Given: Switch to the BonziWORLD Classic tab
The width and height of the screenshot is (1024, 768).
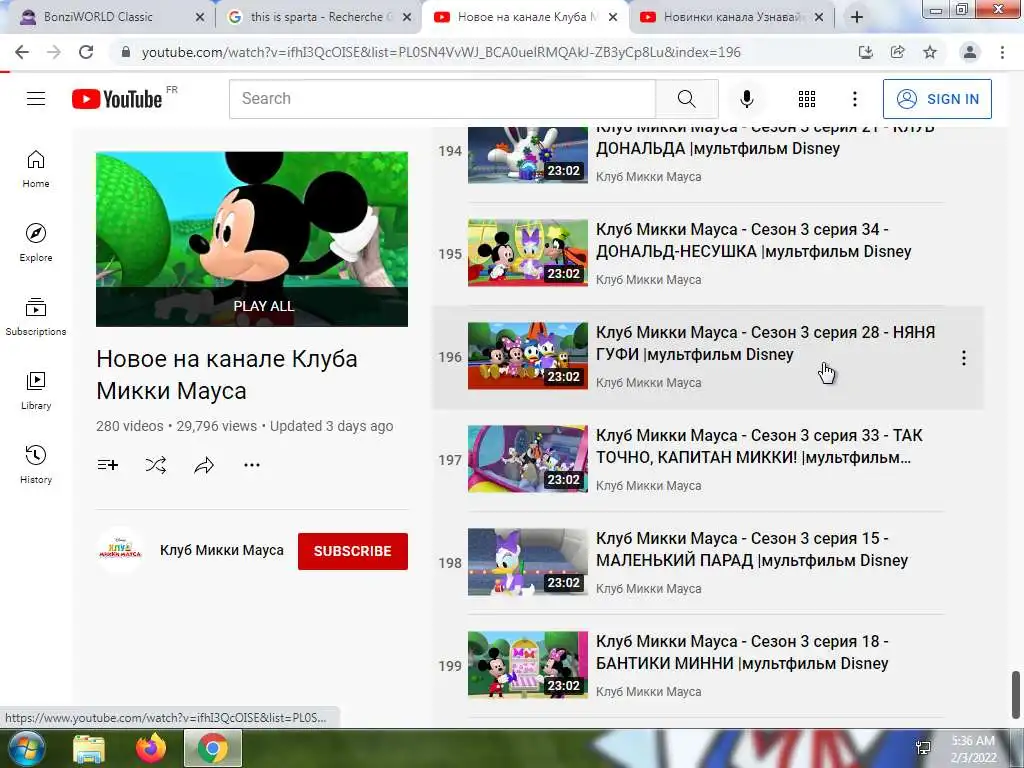Looking at the screenshot, I should pyautogui.click(x=98, y=17).
